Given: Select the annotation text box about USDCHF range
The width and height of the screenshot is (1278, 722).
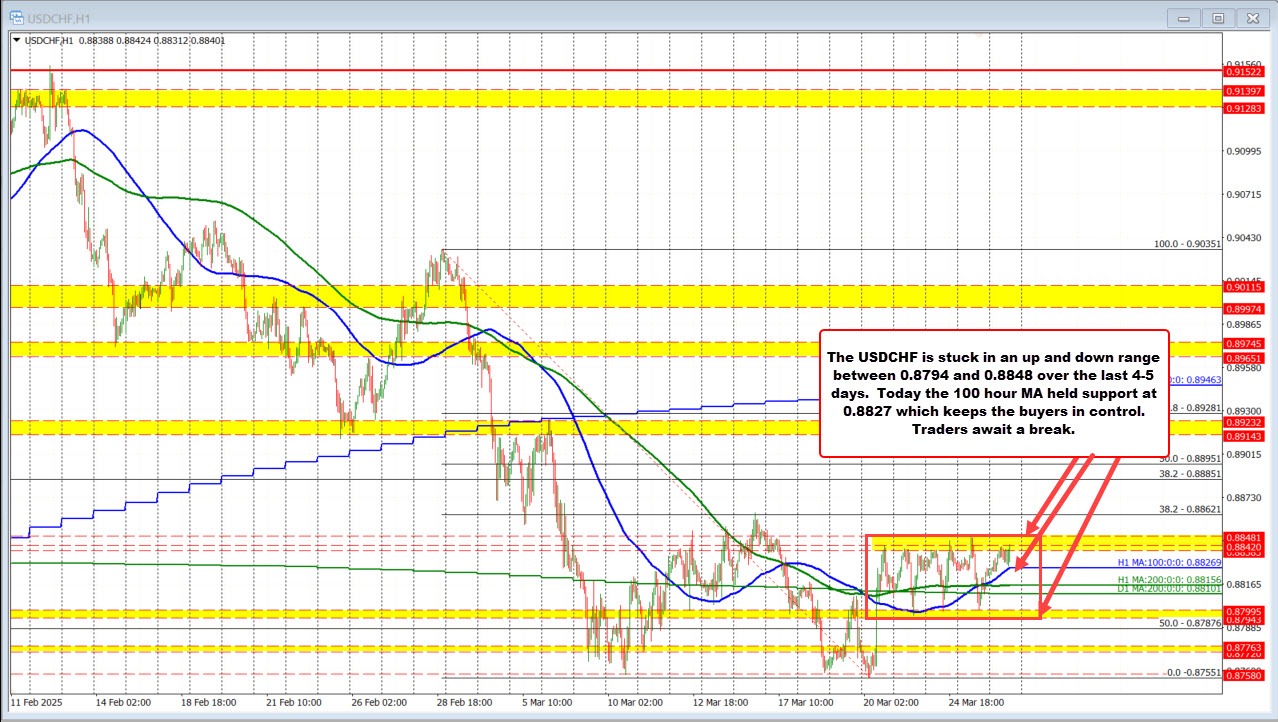Looking at the screenshot, I should pos(994,392).
